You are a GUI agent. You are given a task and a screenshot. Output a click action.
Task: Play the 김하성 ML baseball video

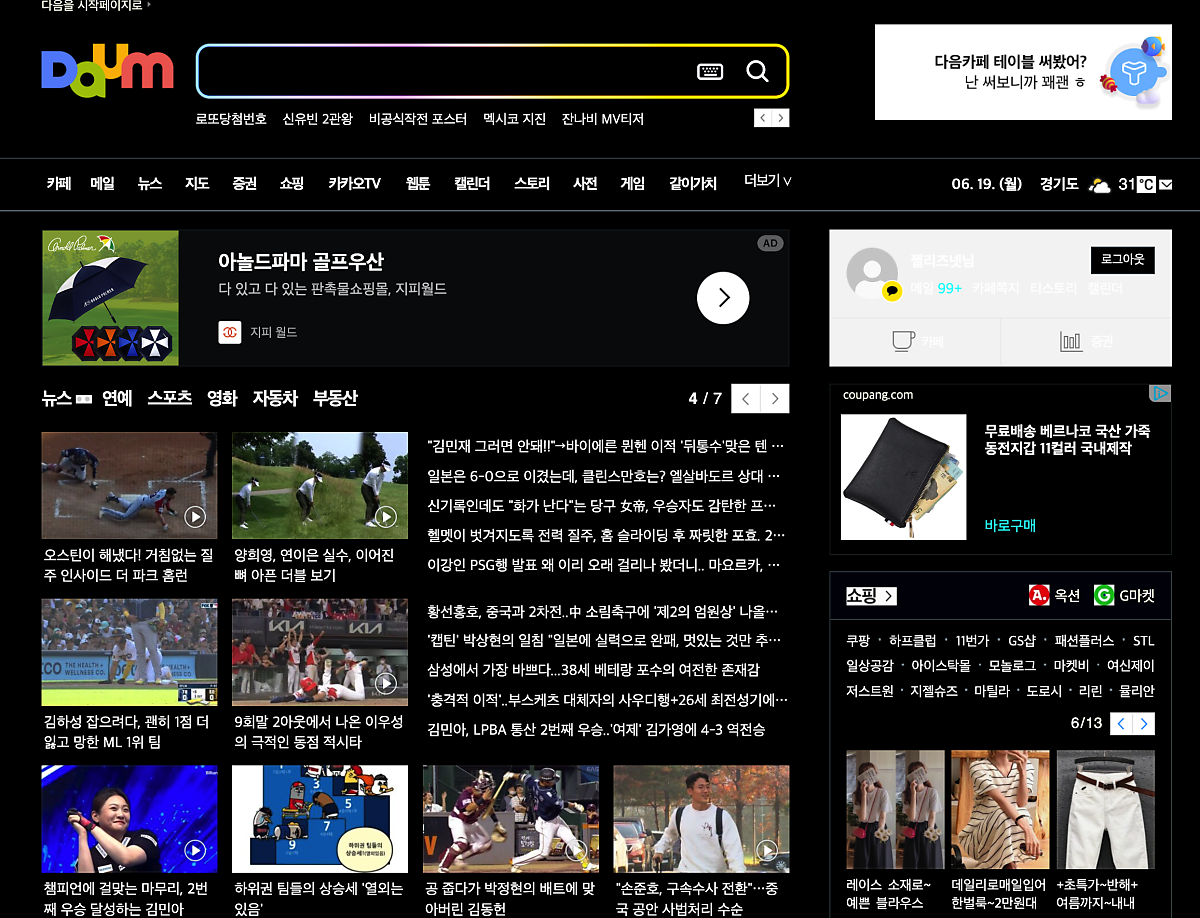point(129,652)
